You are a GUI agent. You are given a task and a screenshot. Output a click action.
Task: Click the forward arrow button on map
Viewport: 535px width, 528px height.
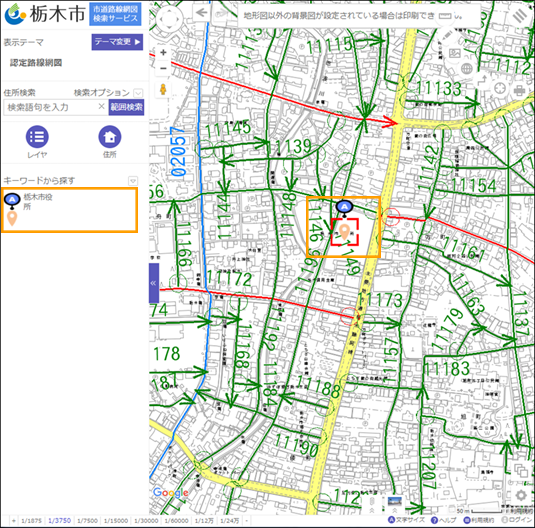coord(221,13)
